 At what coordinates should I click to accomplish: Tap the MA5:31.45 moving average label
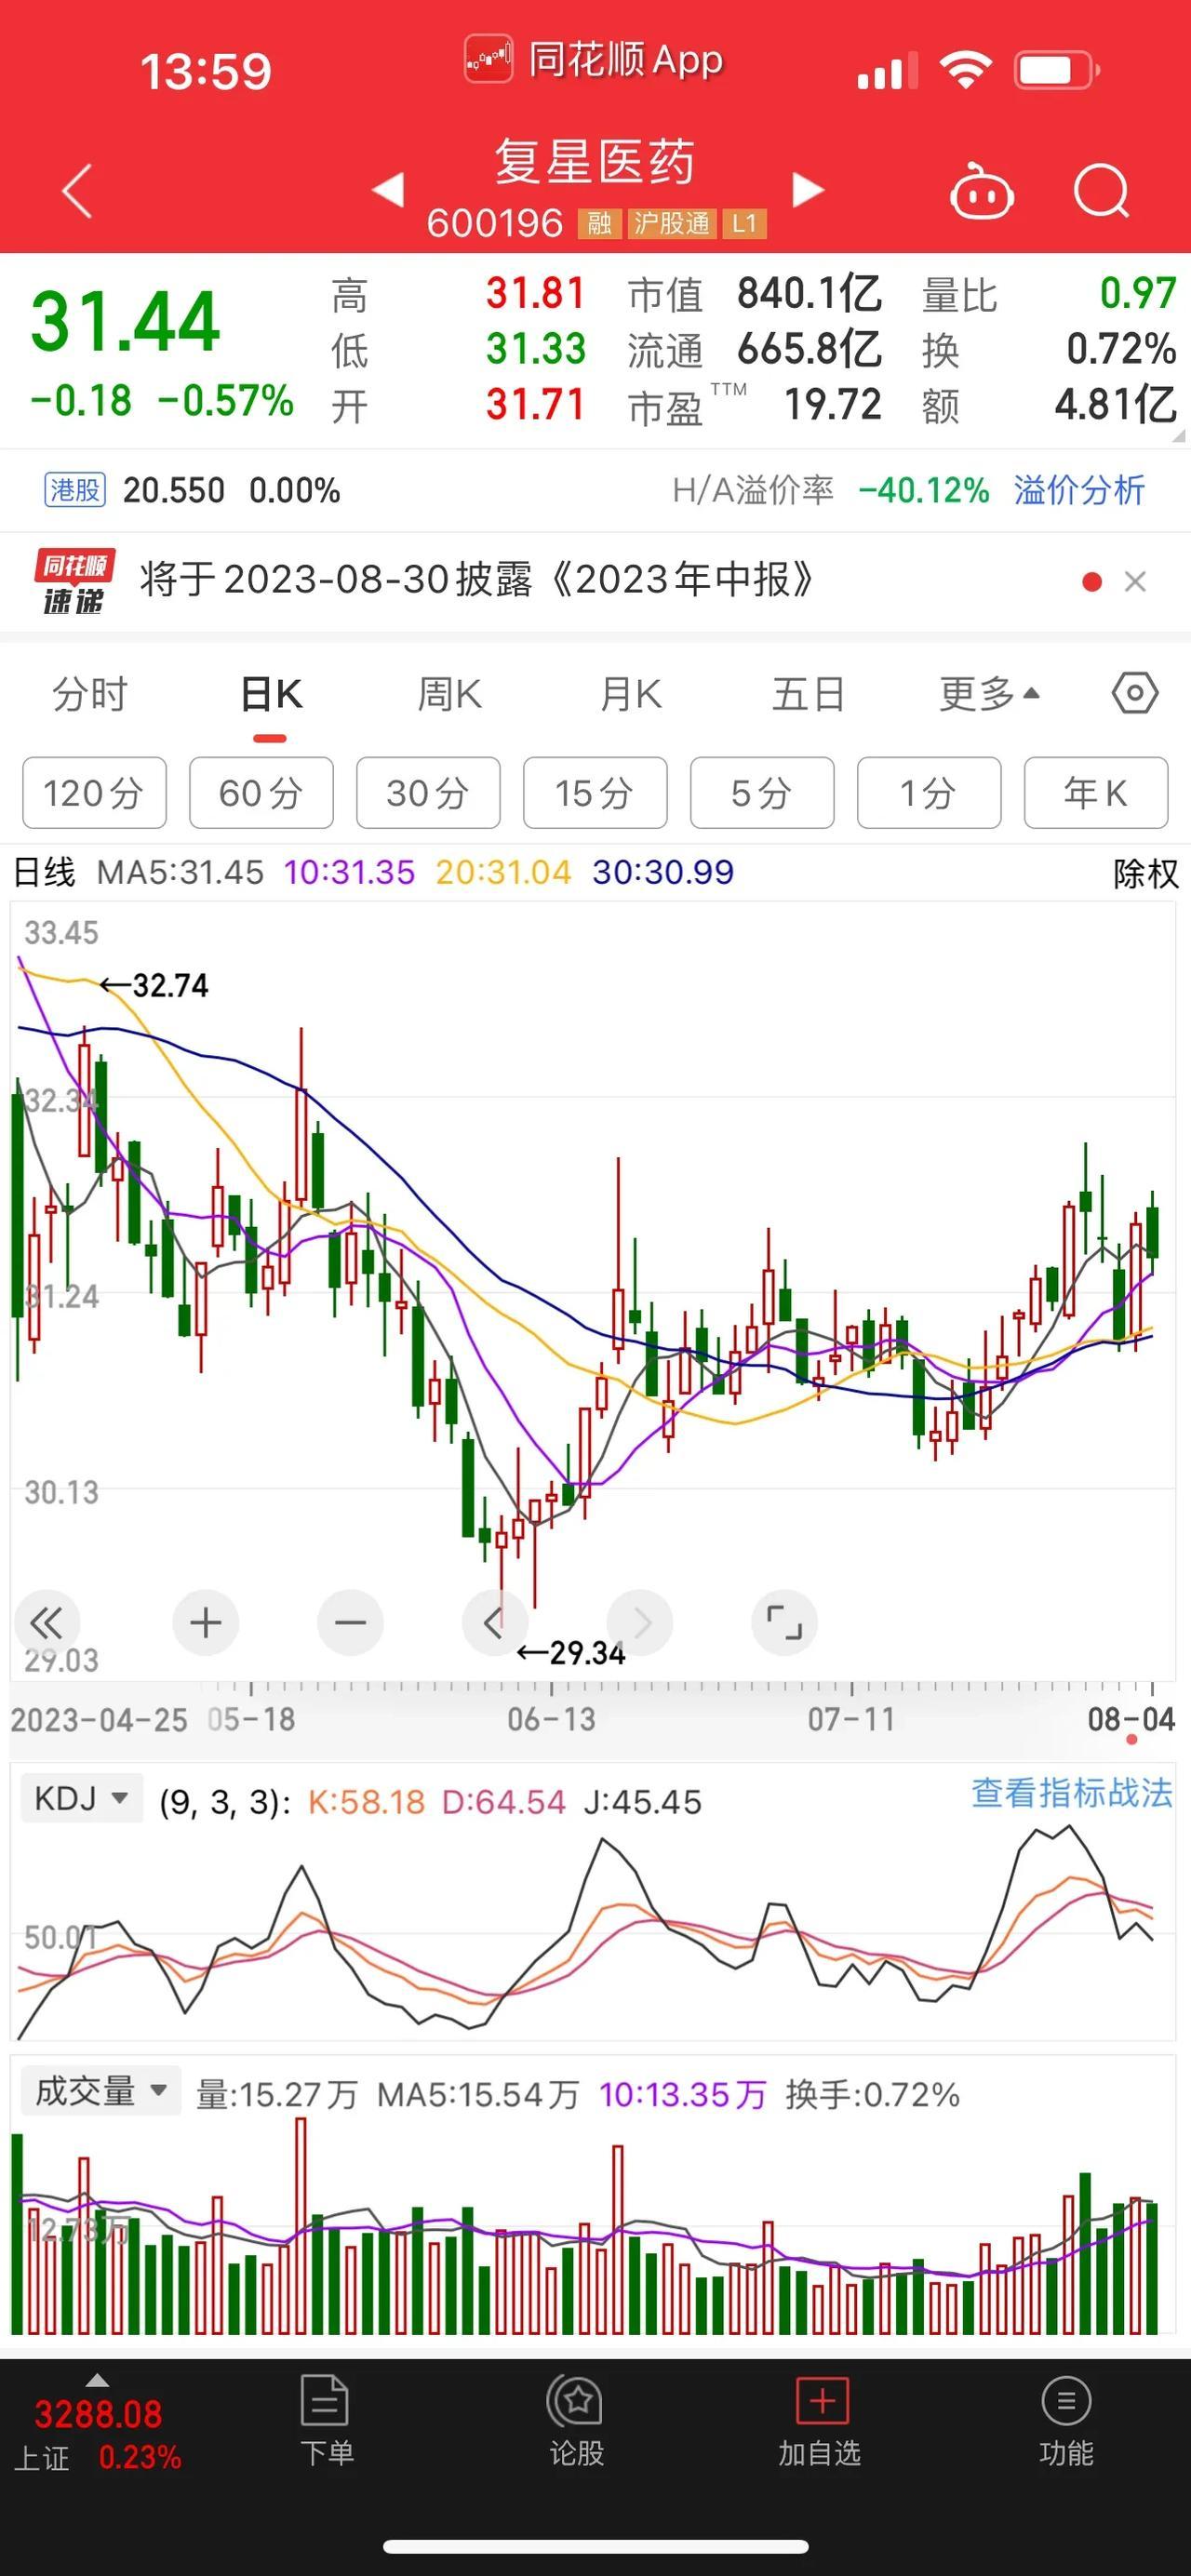180,872
